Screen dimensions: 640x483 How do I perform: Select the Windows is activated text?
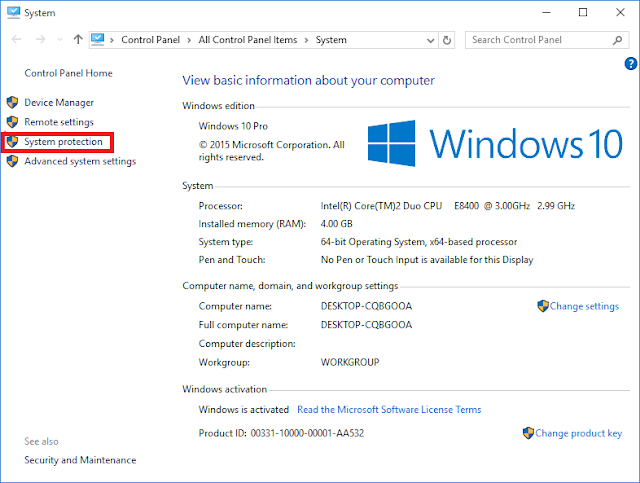pyautogui.click(x=244, y=410)
